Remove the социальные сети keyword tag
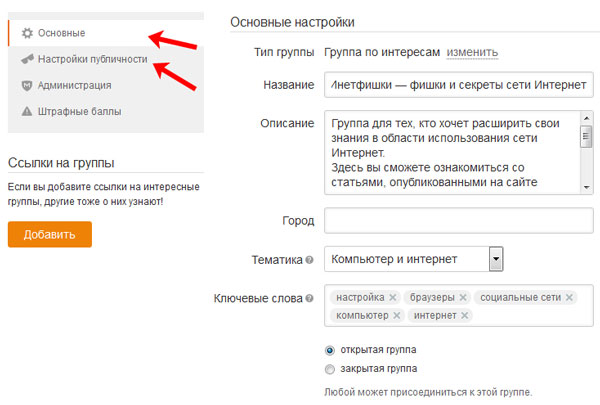The height and width of the screenshot is (405, 600). [x=569, y=297]
